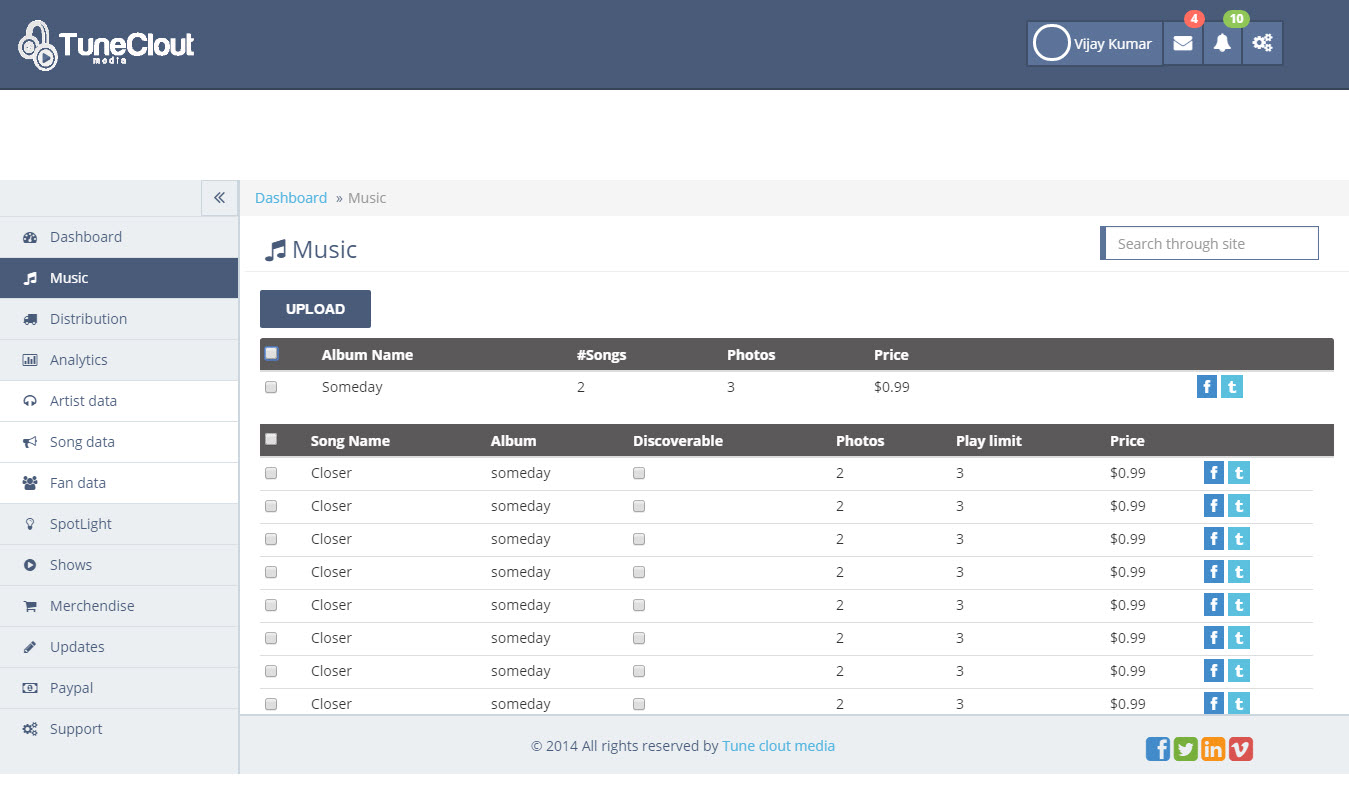Click Distribution truck icon in sidebar
The image size is (1349, 804).
pyautogui.click(x=30, y=320)
